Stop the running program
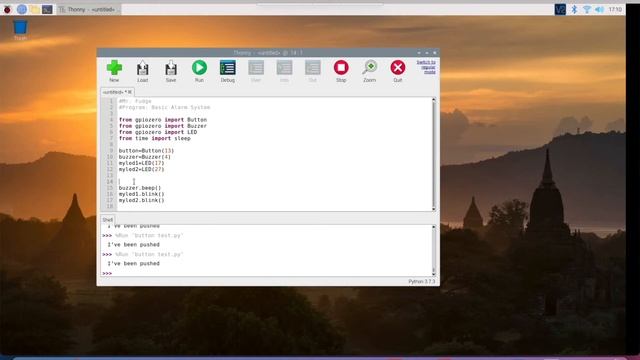The height and width of the screenshot is (360, 640). point(341,71)
